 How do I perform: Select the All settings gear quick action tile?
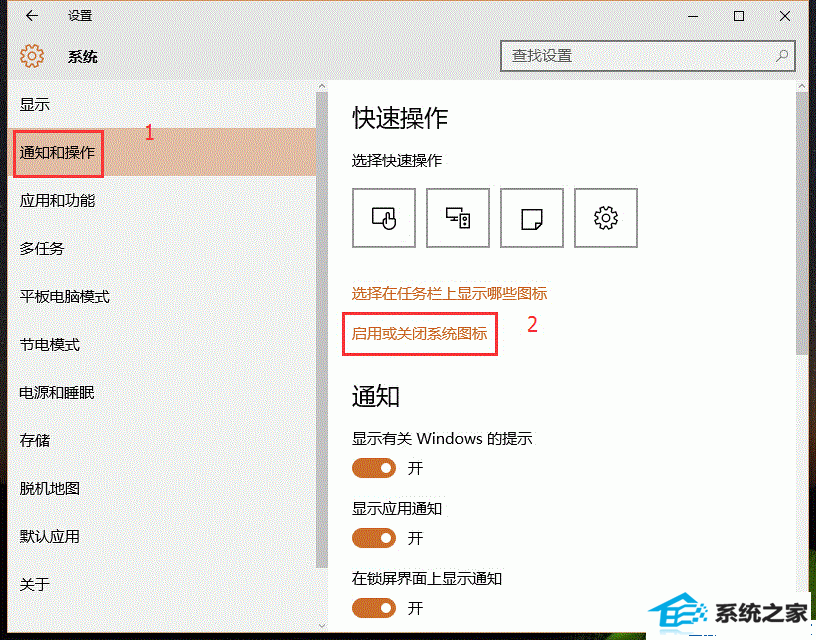point(606,218)
